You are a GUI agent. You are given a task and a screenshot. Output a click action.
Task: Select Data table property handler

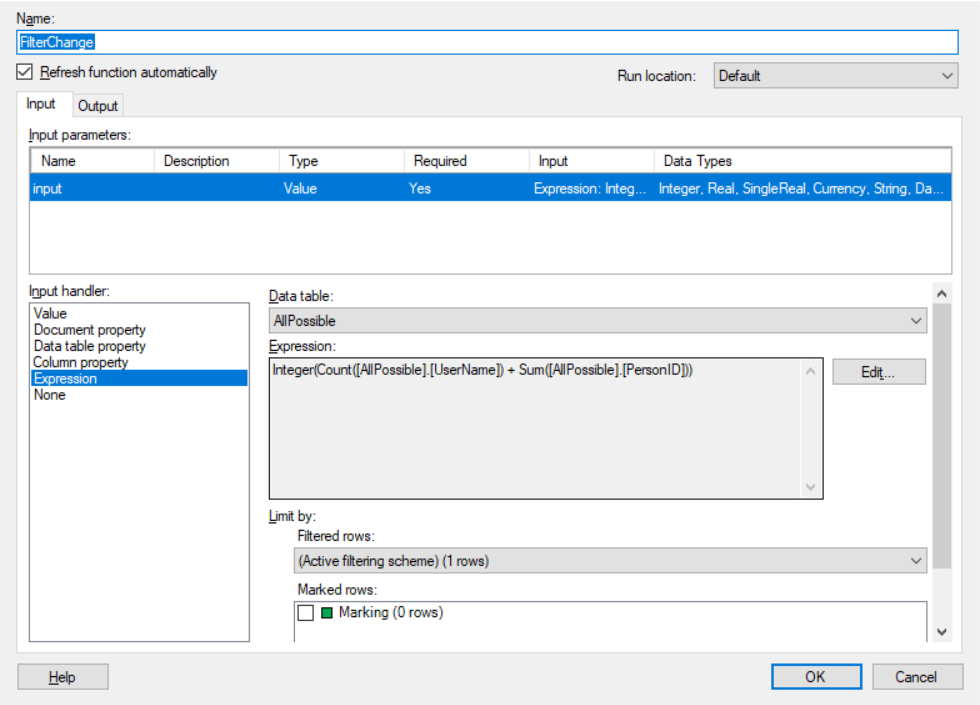click(90, 346)
